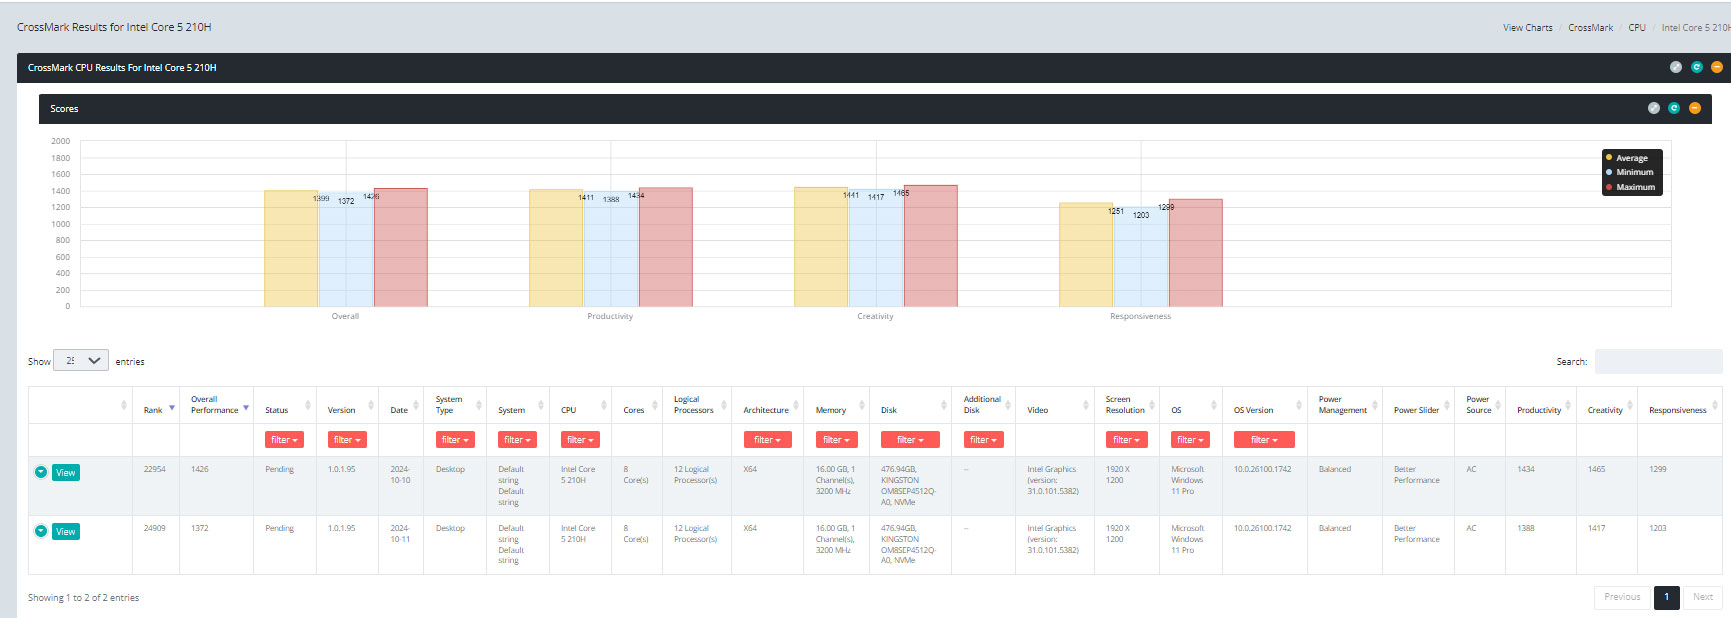Sort table by Responsiveness column
The width and height of the screenshot is (1731, 618).
coord(1679,405)
